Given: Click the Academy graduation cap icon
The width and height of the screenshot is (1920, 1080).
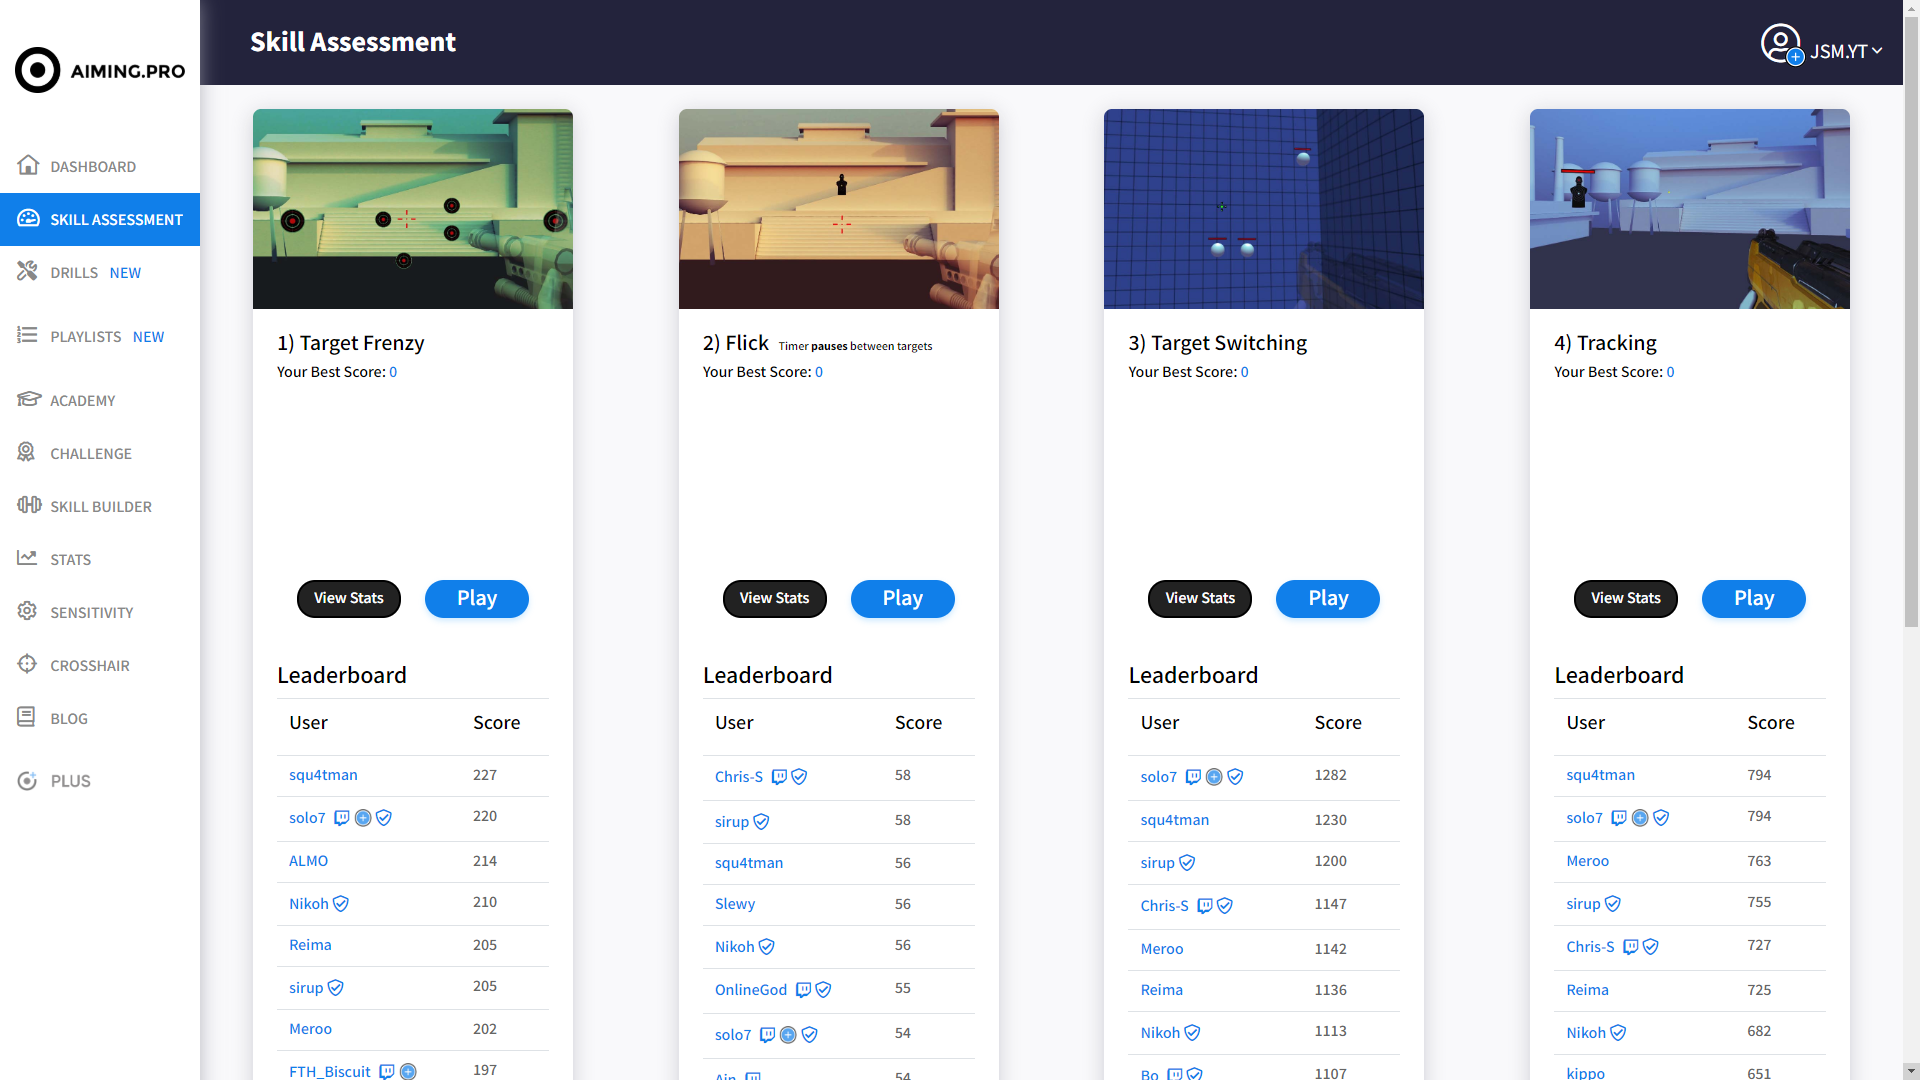Looking at the screenshot, I should [x=28, y=399].
